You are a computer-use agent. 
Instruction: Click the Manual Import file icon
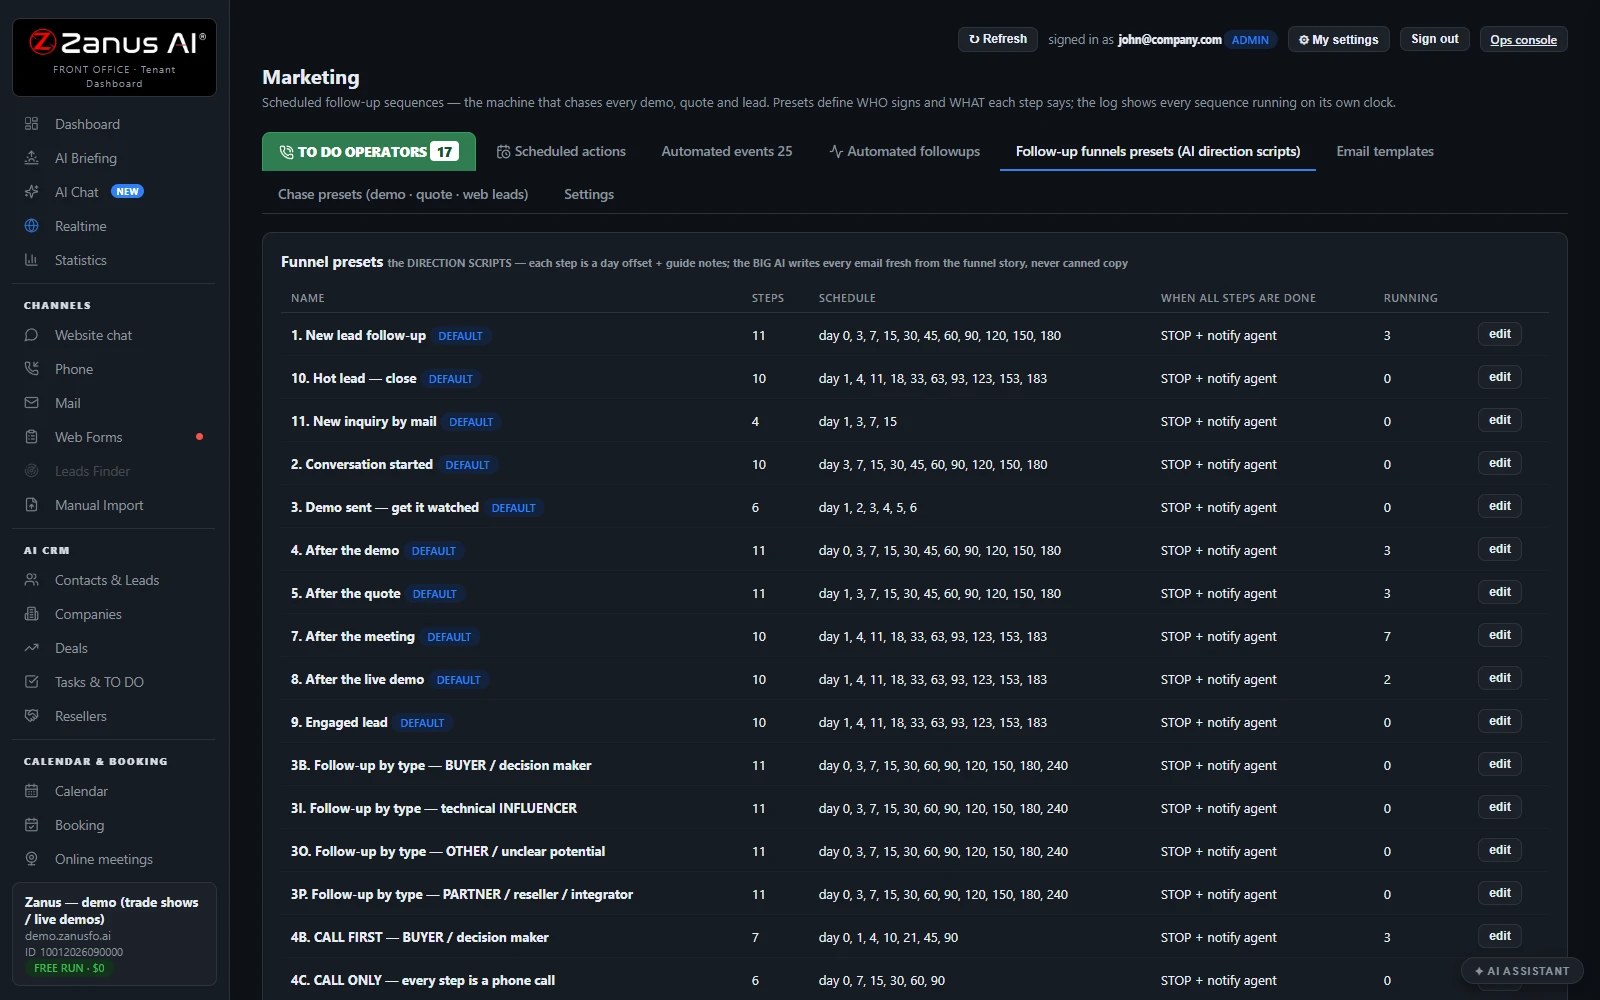[31, 505]
